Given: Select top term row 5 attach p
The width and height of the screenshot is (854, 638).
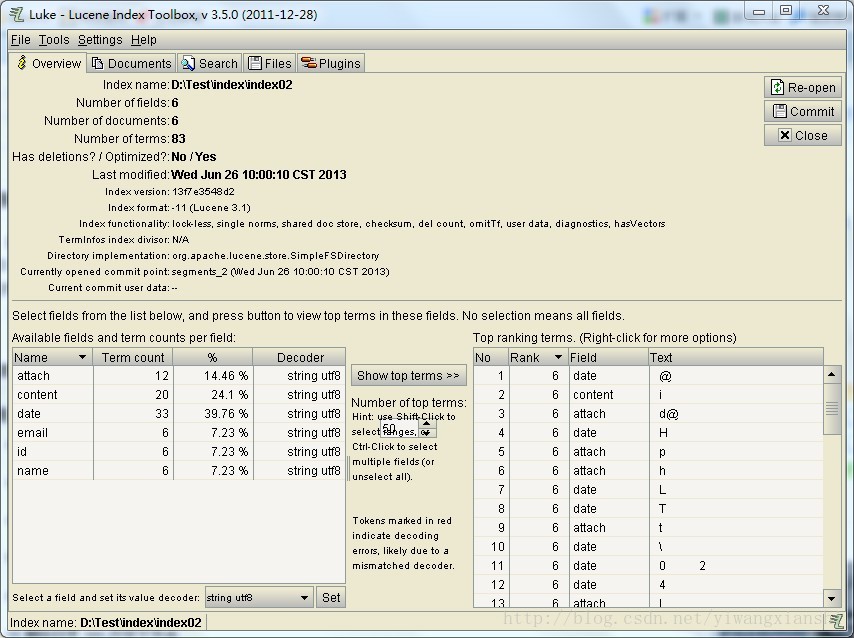Looking at the screenshot, I should 648,452.
